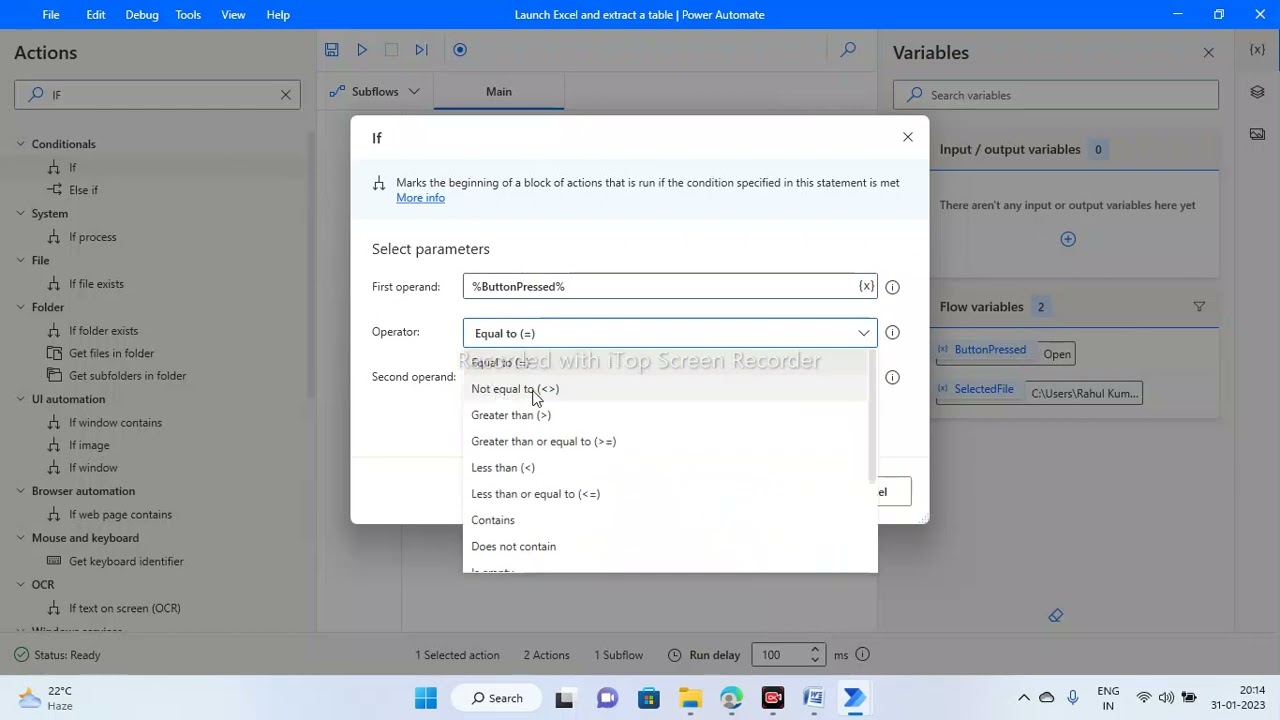Filter flow variables icon

[1199, 307]
